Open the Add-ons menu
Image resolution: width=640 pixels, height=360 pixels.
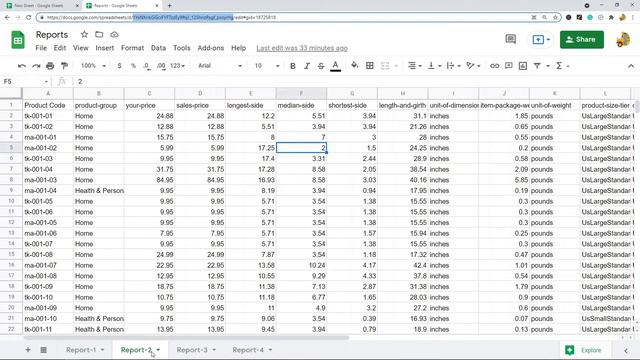211,48
